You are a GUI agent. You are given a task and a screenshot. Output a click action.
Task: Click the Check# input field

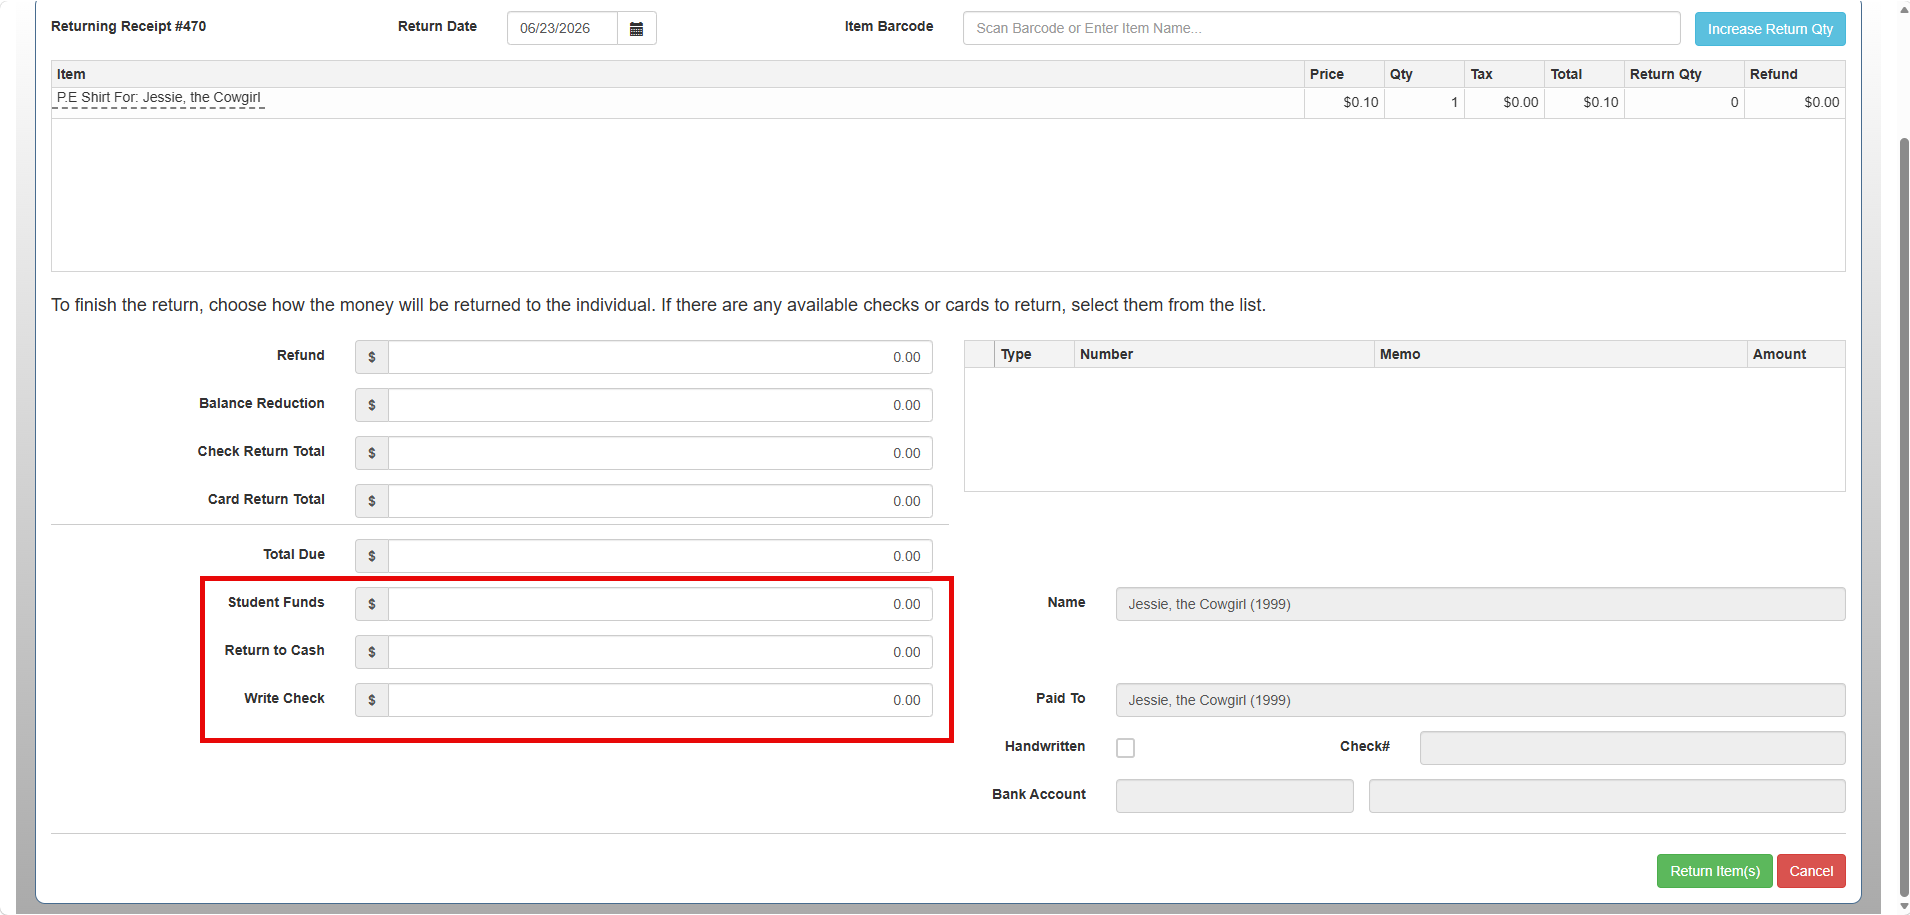[x=1632, y=748]
